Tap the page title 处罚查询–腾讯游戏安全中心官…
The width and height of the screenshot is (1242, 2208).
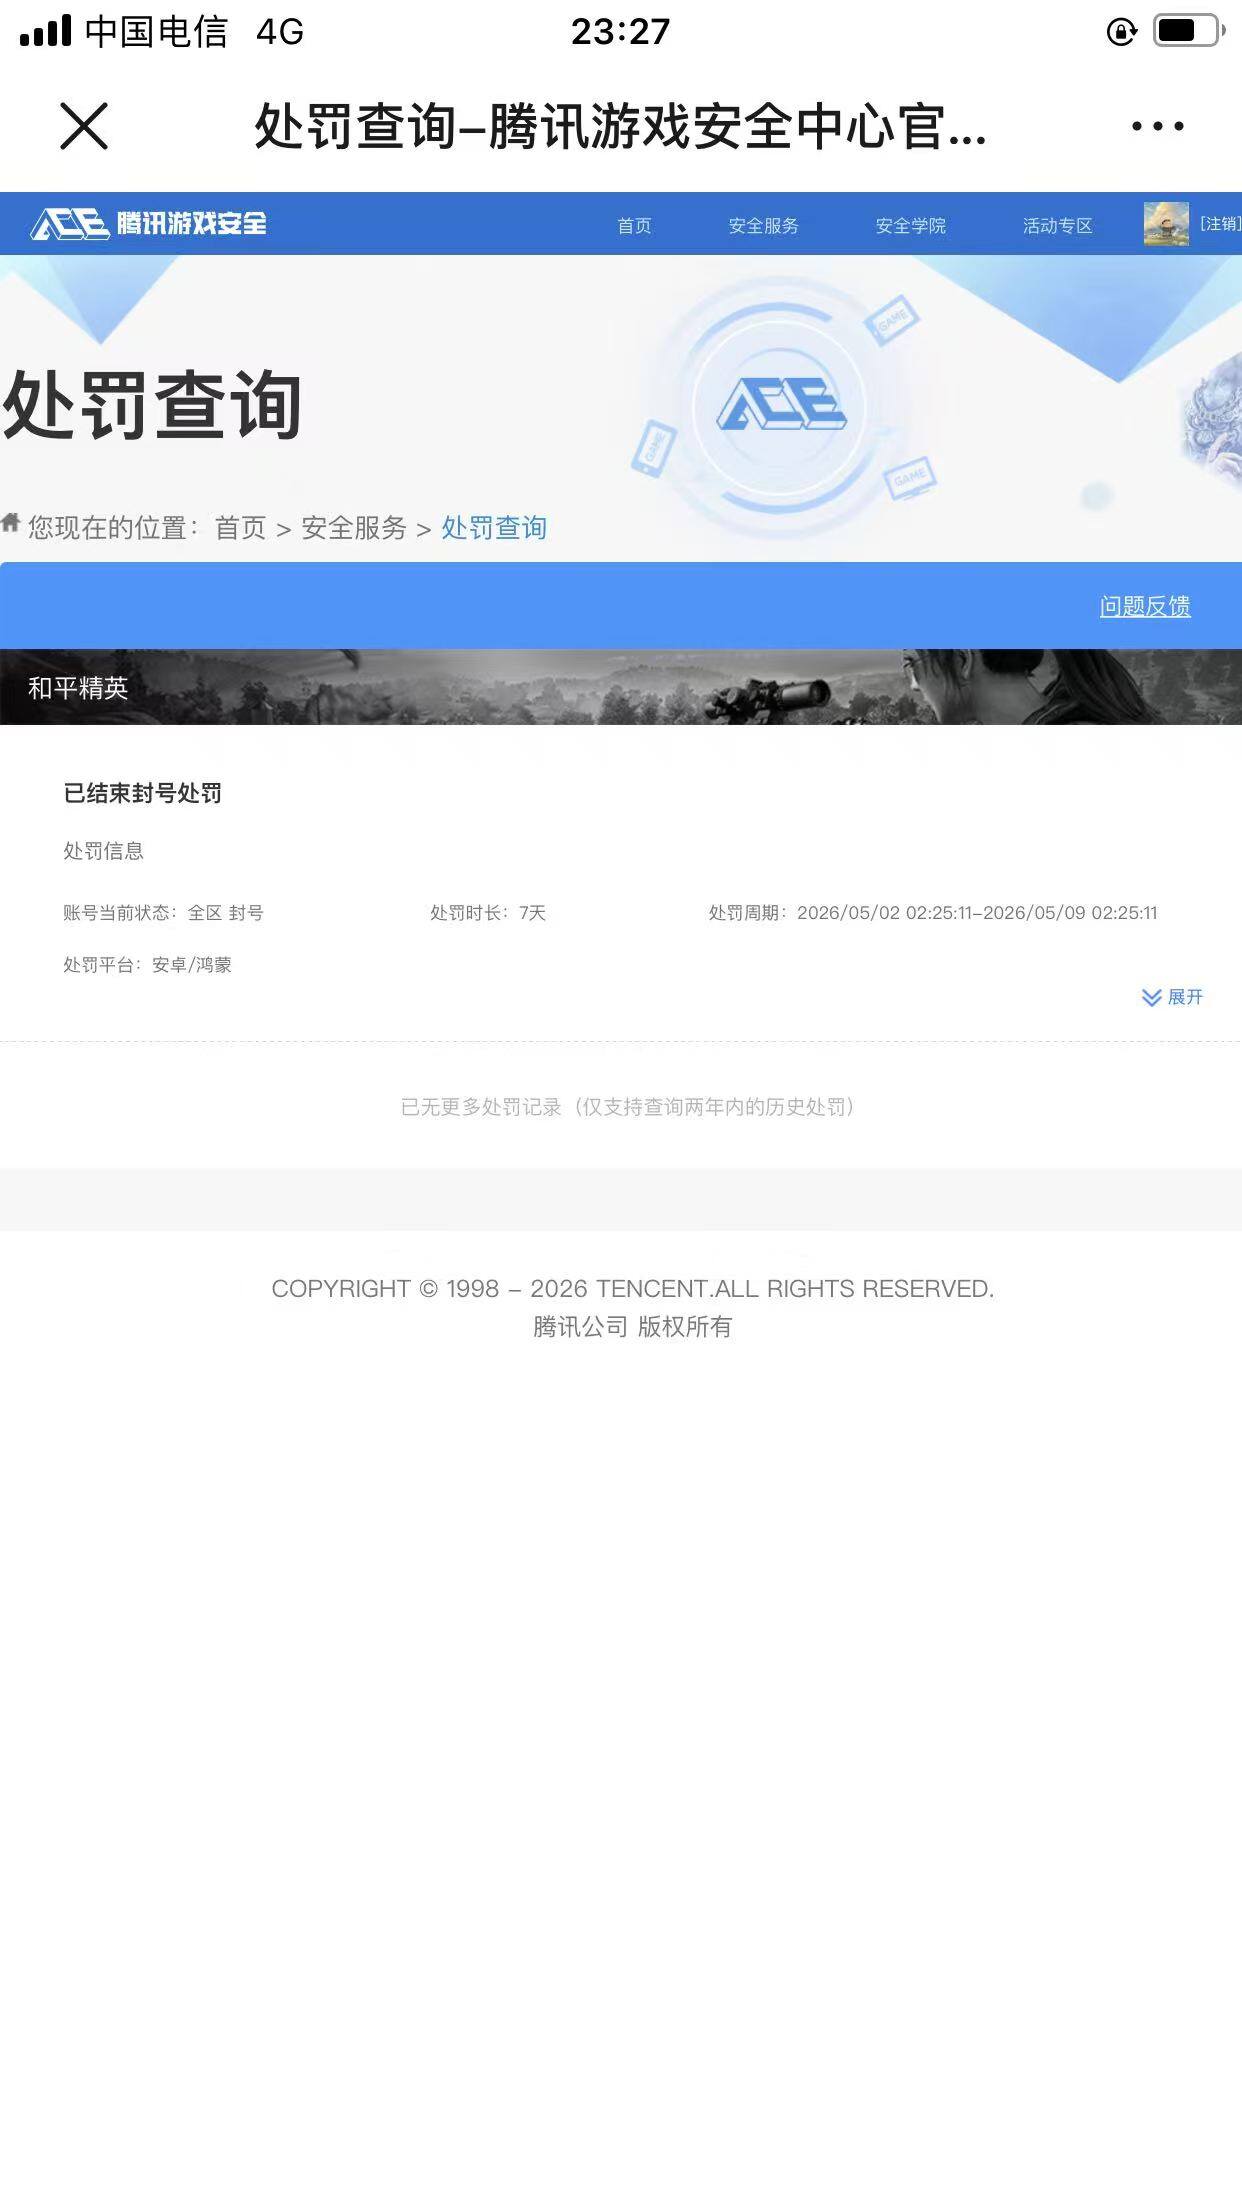[x=620, y=127]
